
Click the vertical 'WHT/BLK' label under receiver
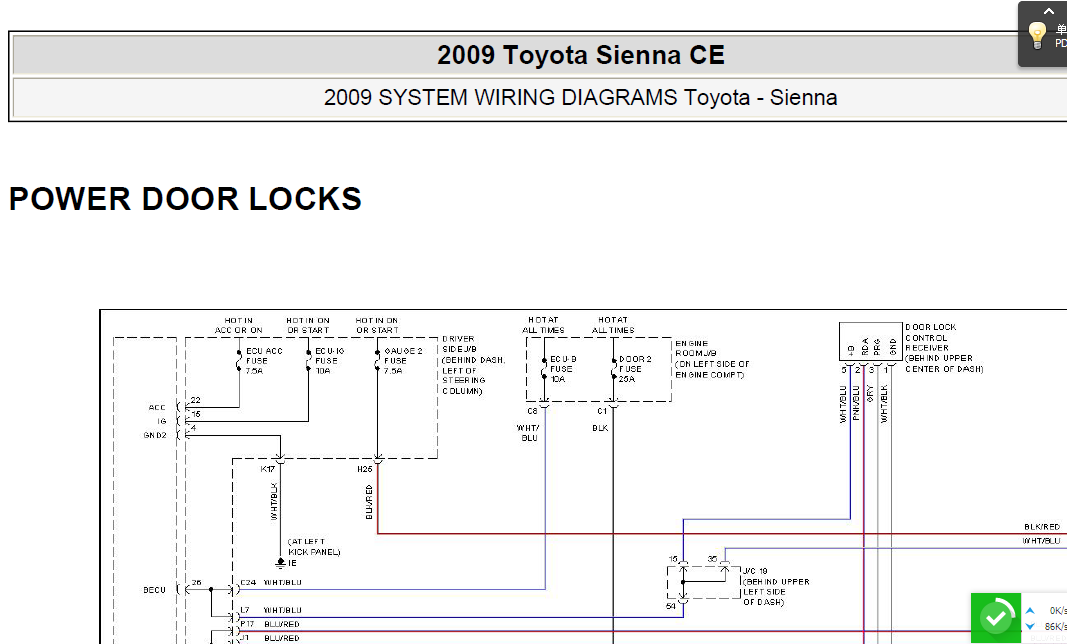click(884, 404)
